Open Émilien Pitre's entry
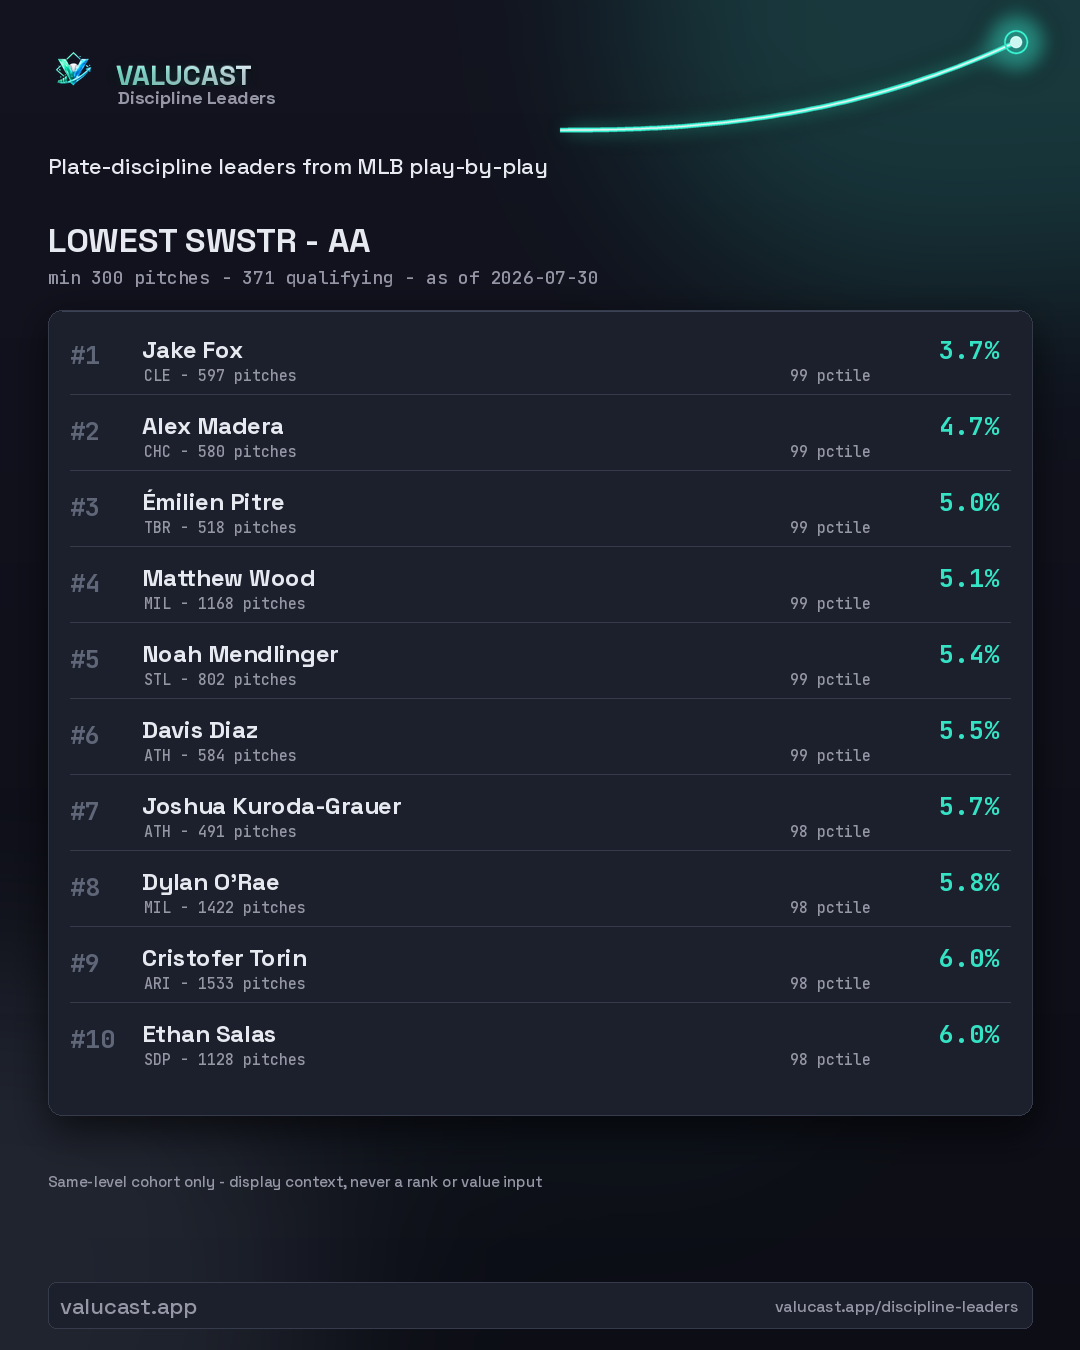Image resolution: width=1080 pixels, height=1350 pixels. point(540,509)
